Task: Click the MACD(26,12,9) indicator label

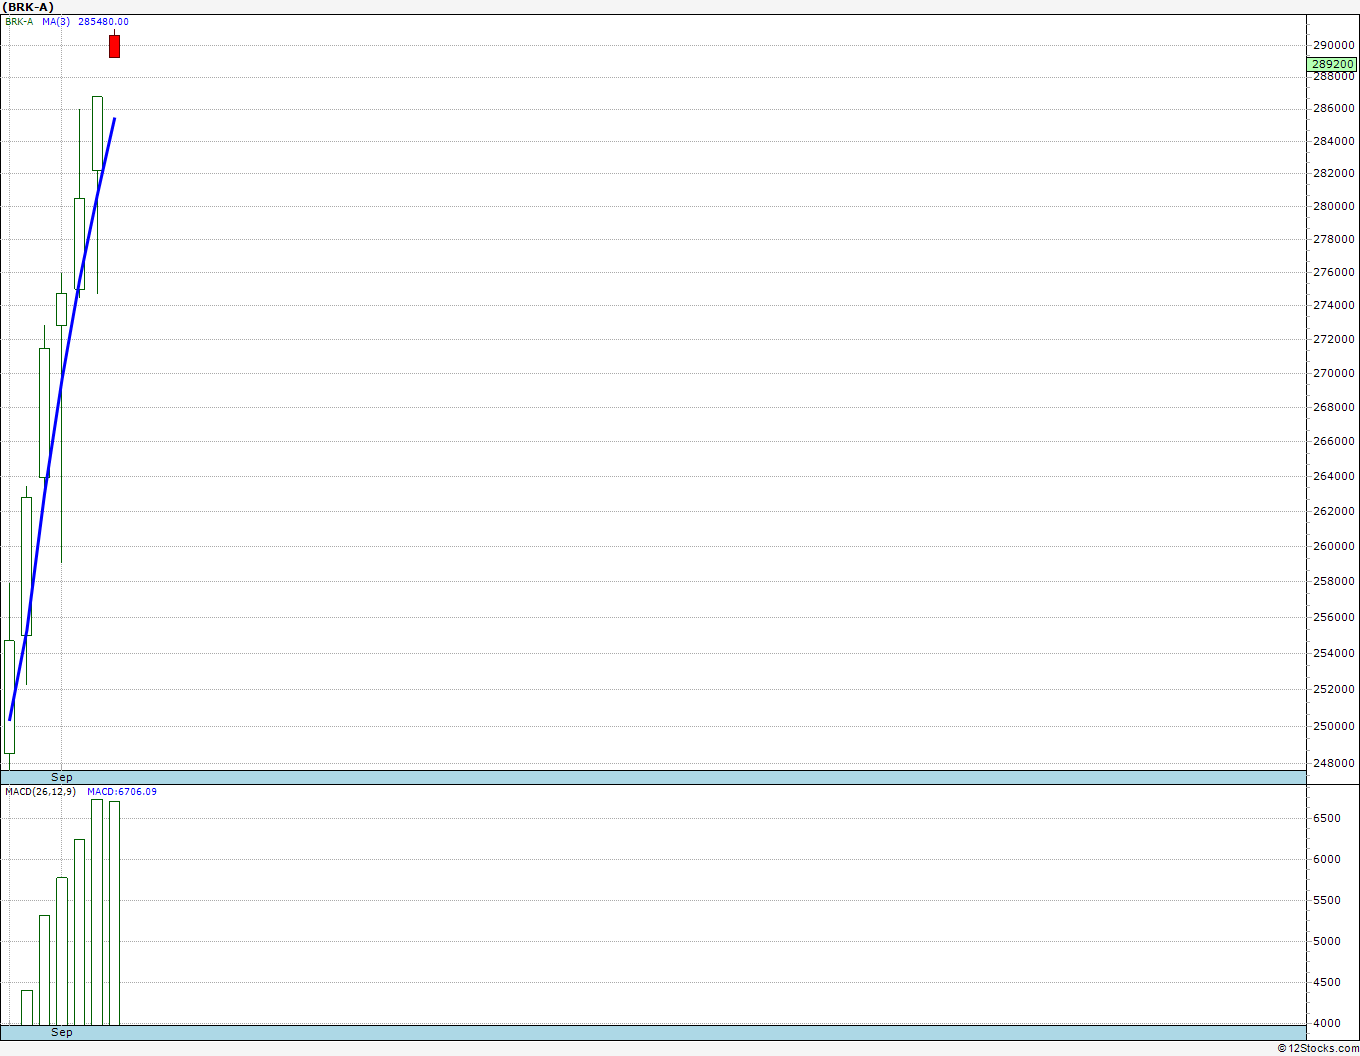Action: [x=39, y=791]
